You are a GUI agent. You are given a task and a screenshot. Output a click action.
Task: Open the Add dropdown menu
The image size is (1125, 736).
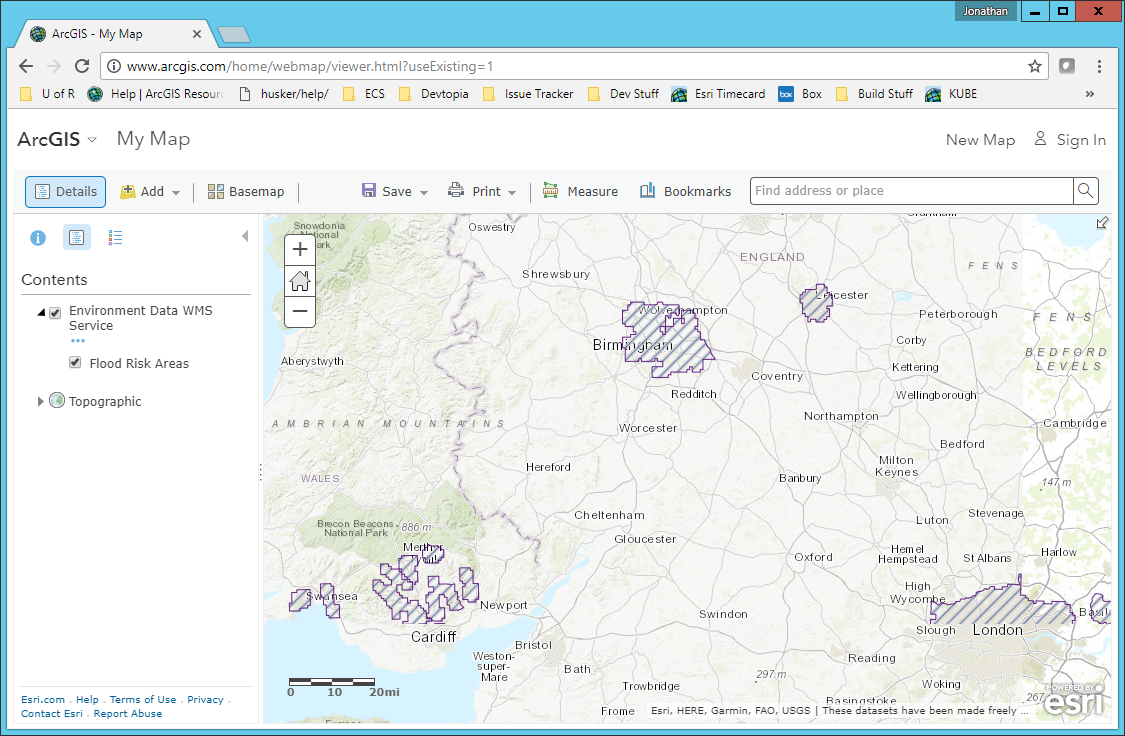click(x=150, y=191)
